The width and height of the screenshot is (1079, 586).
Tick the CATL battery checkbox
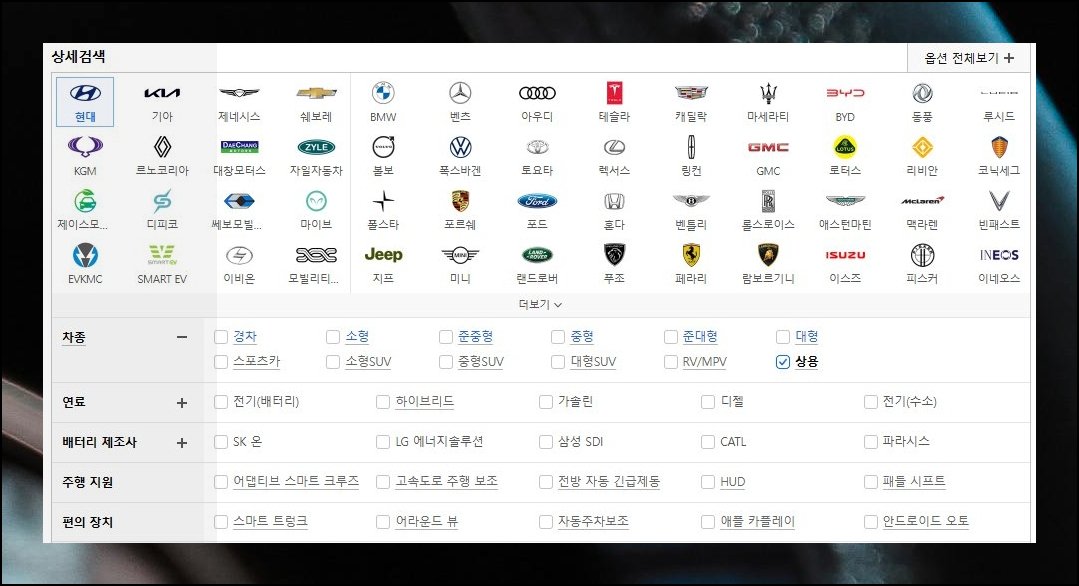(708, 442)
